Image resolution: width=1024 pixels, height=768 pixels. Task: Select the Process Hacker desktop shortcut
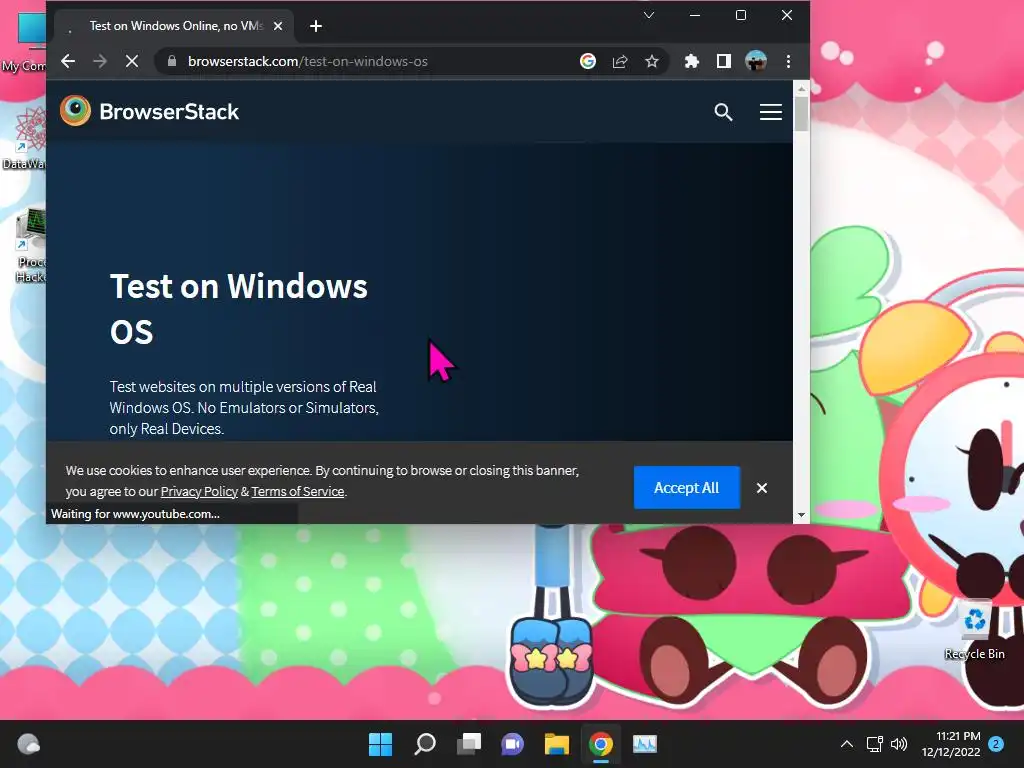(30, 245)
